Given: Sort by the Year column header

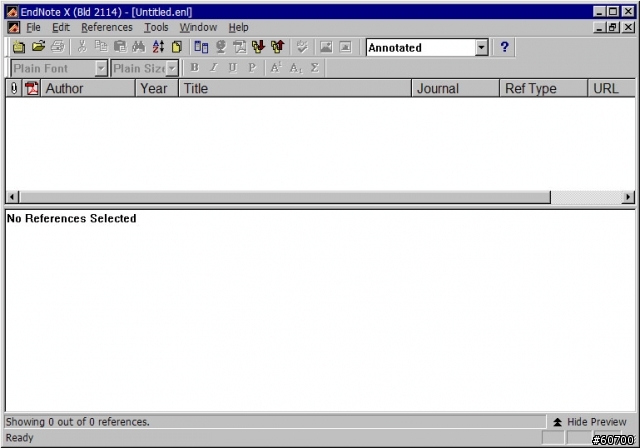Looking at the screenshot, I should [x=157, y=88].
